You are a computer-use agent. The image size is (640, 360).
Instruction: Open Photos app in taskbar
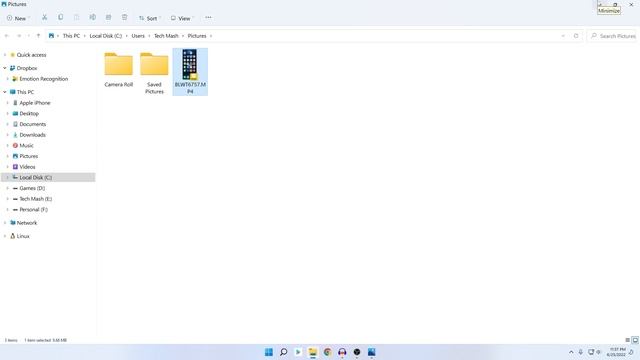click(371, 352)
